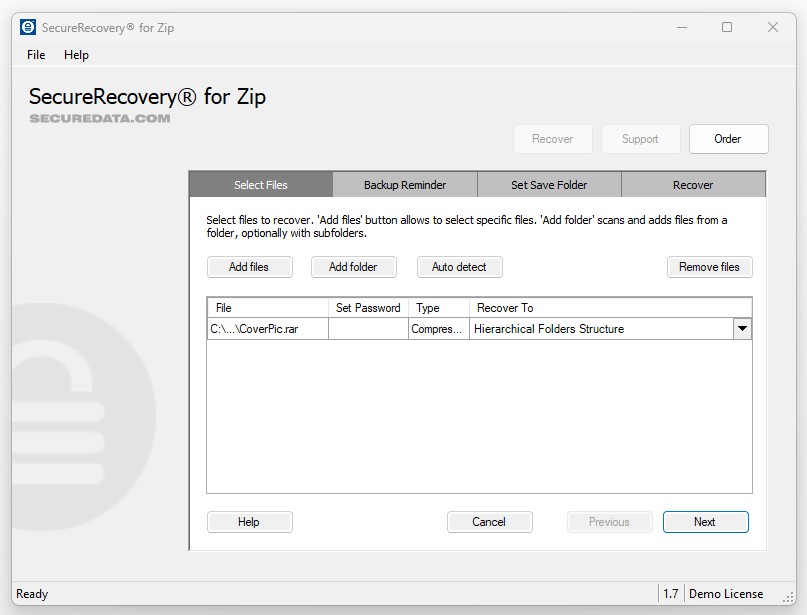Open the Recover tab
807x615 pixels.
click(693, 184)
